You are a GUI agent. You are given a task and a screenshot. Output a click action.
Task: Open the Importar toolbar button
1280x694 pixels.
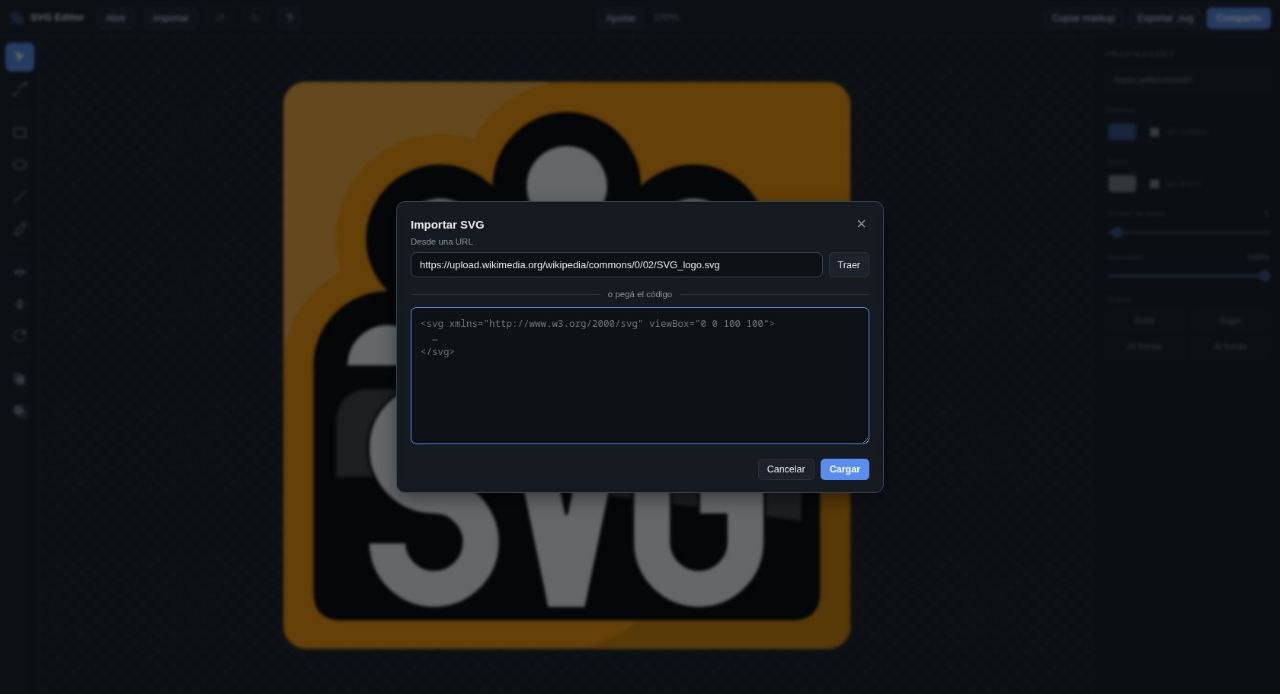point(171,18)
